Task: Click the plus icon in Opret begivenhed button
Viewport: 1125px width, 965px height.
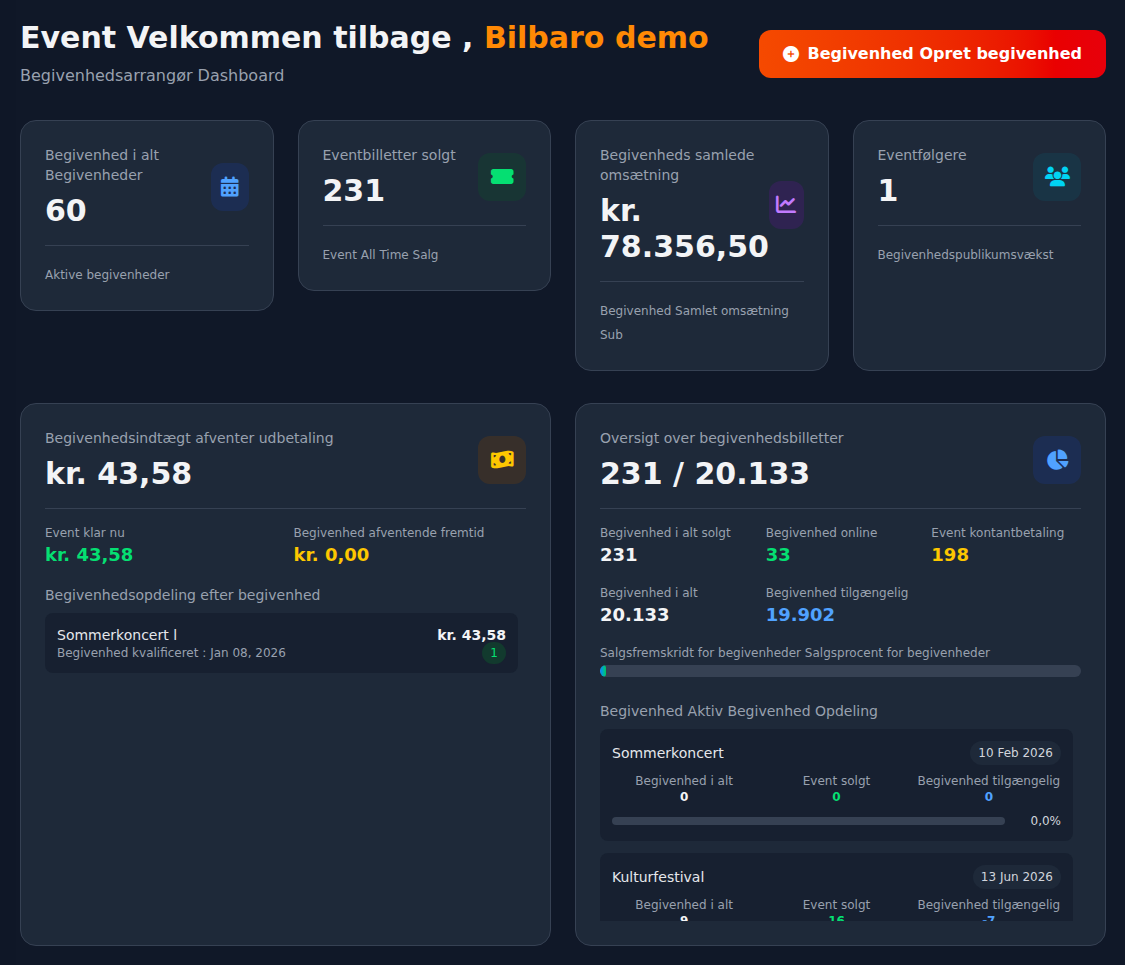Action: [791, 54]
